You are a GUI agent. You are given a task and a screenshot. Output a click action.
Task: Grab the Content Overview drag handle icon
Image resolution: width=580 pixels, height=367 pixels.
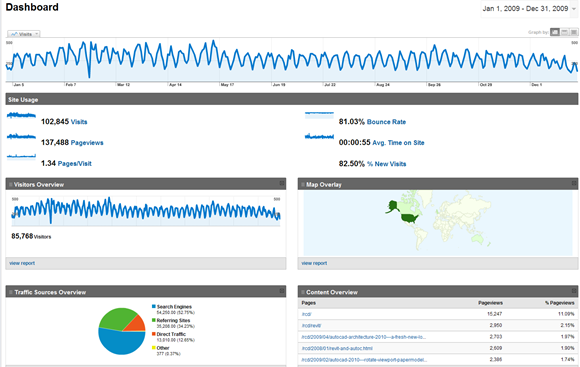pos(303,292)
